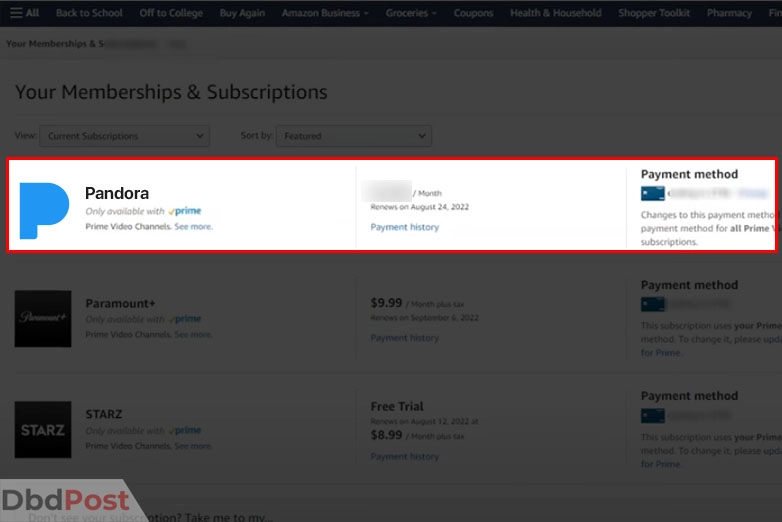
Task: Select the Paramount+ subscription title
Action: tap(120, 303)
